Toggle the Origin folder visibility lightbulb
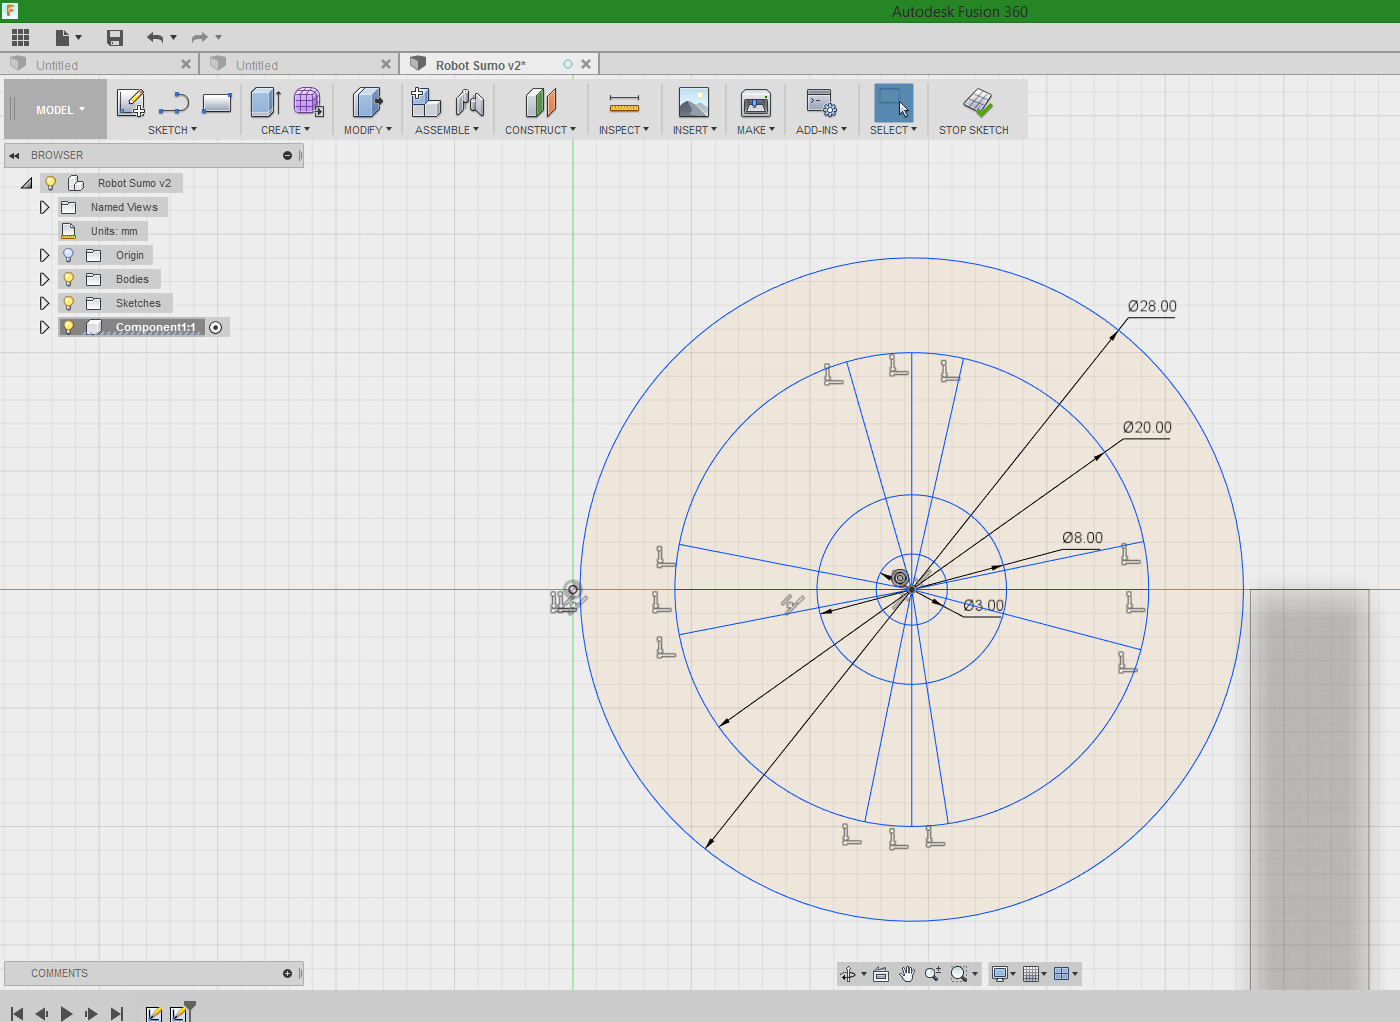The image size is (1400, 1022). 68,255
